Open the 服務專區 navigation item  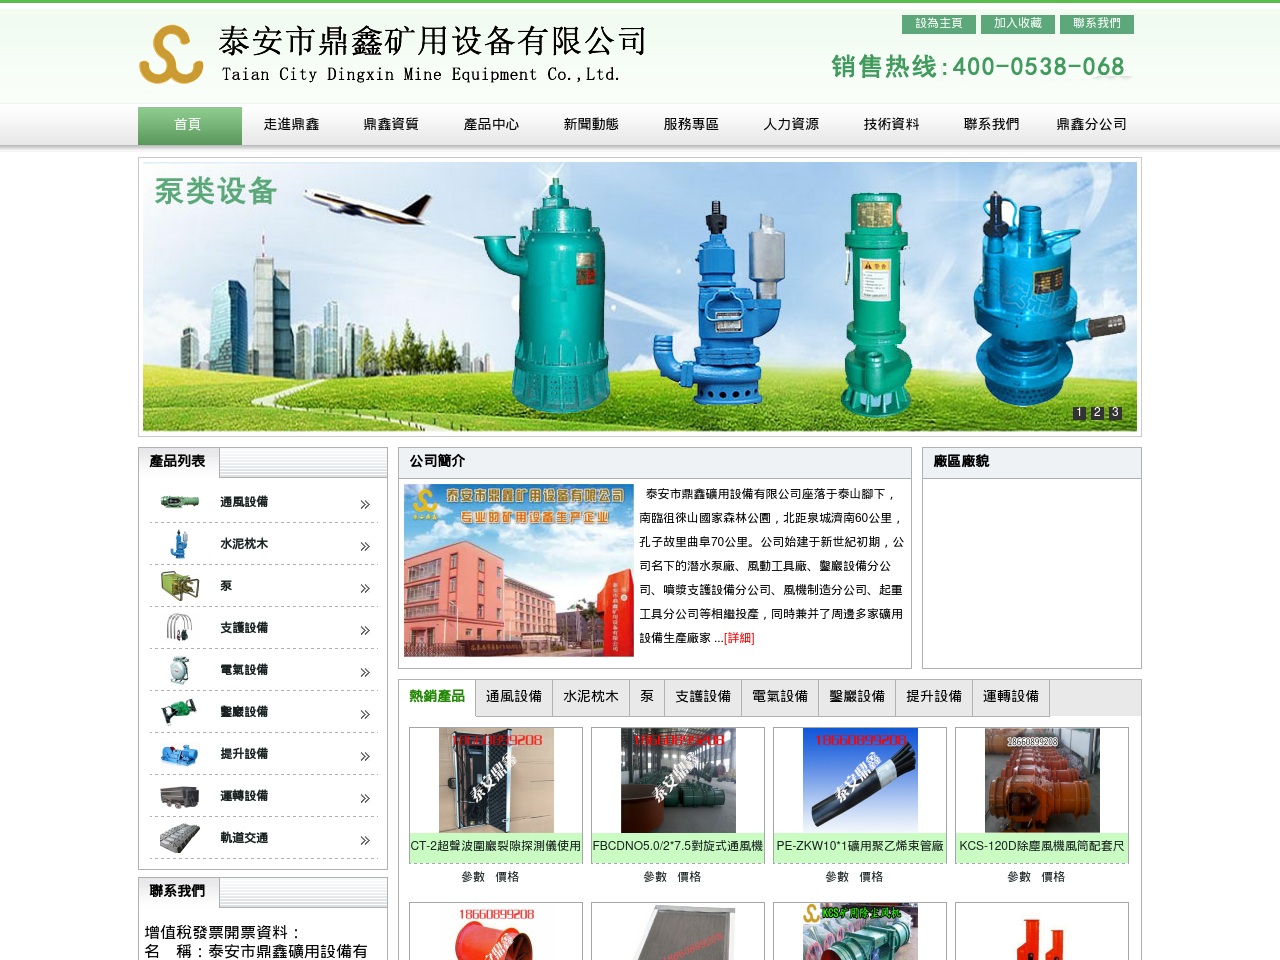click(x=691, y=125)
